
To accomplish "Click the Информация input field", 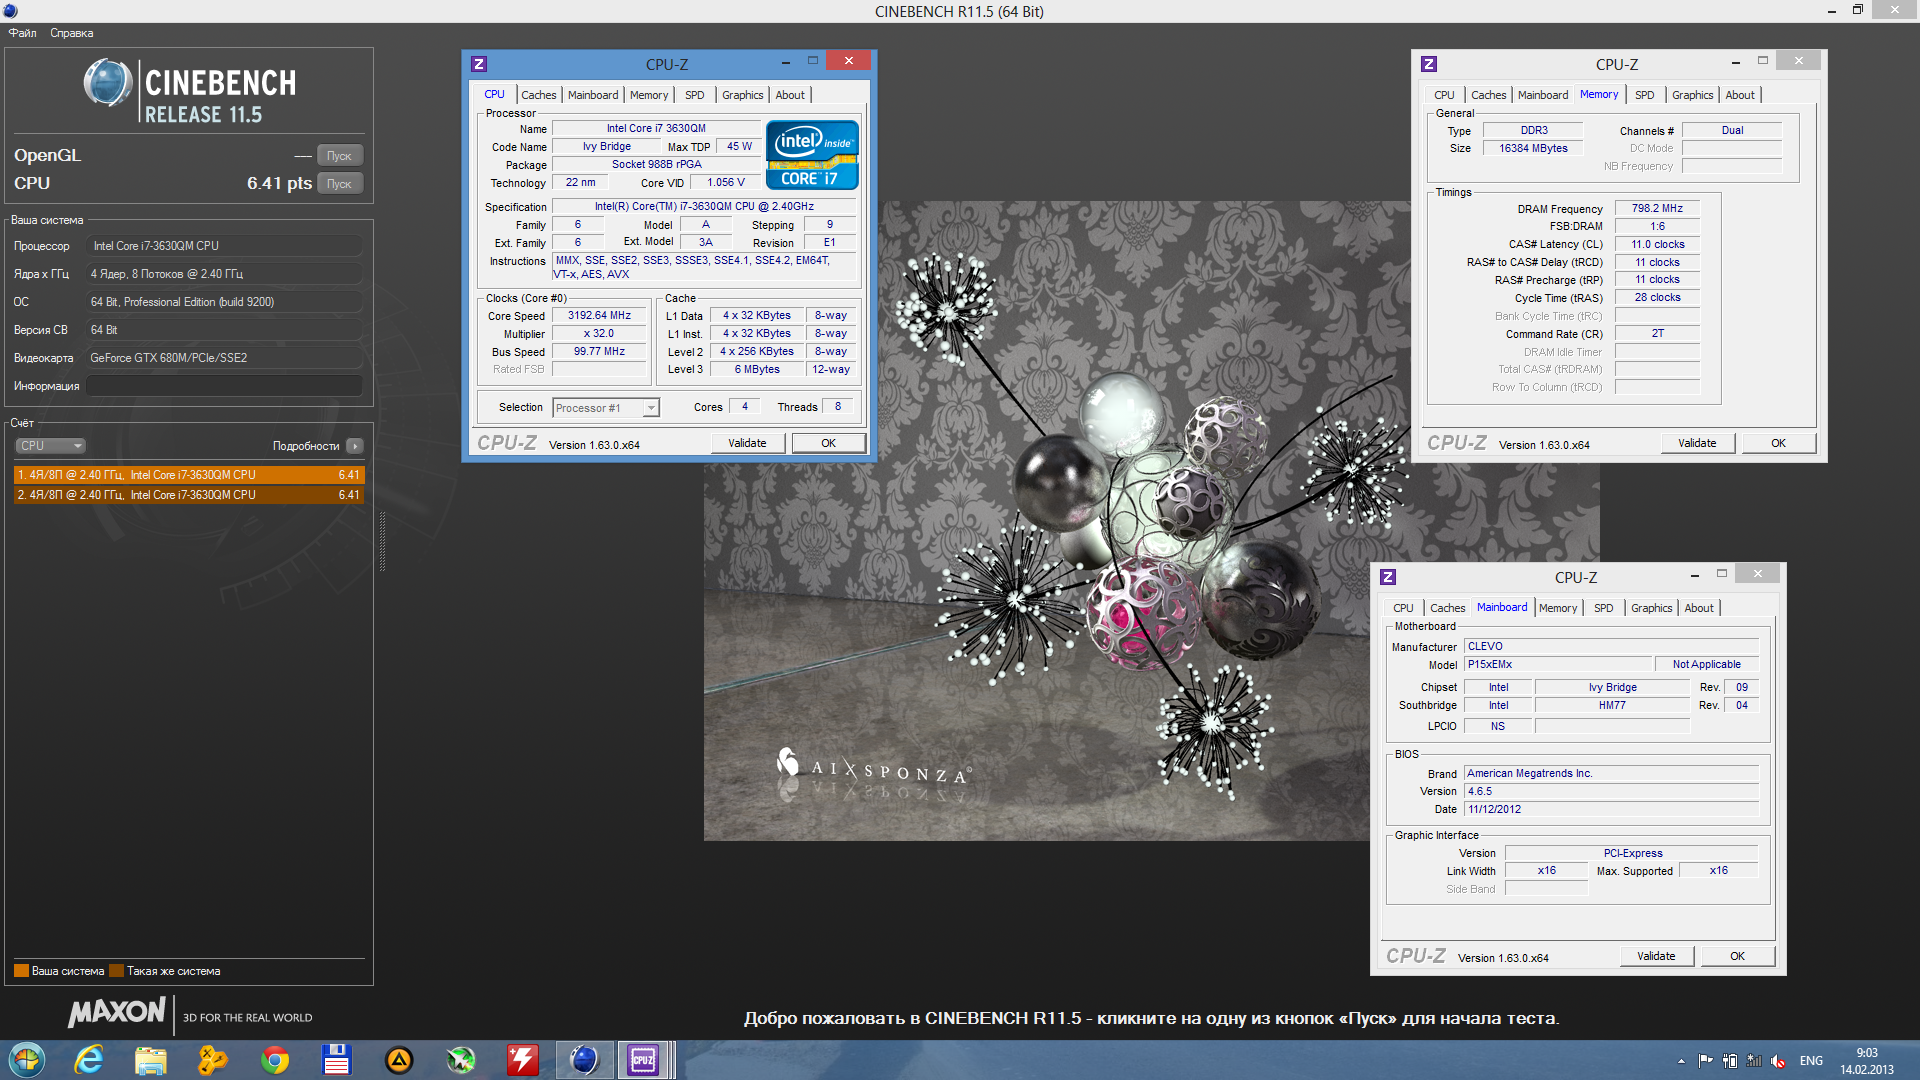I will (224, 386).
